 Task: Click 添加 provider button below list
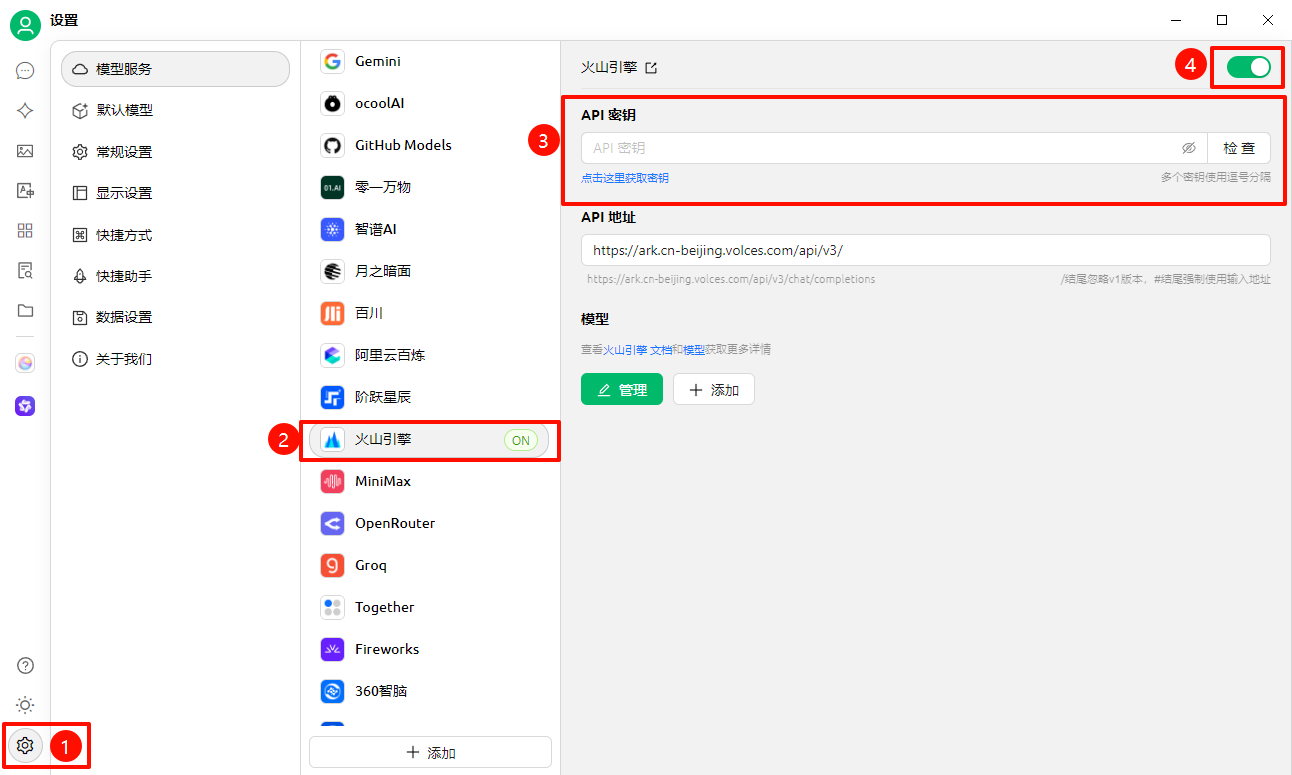pyautogui.click(x=430, y=752)
